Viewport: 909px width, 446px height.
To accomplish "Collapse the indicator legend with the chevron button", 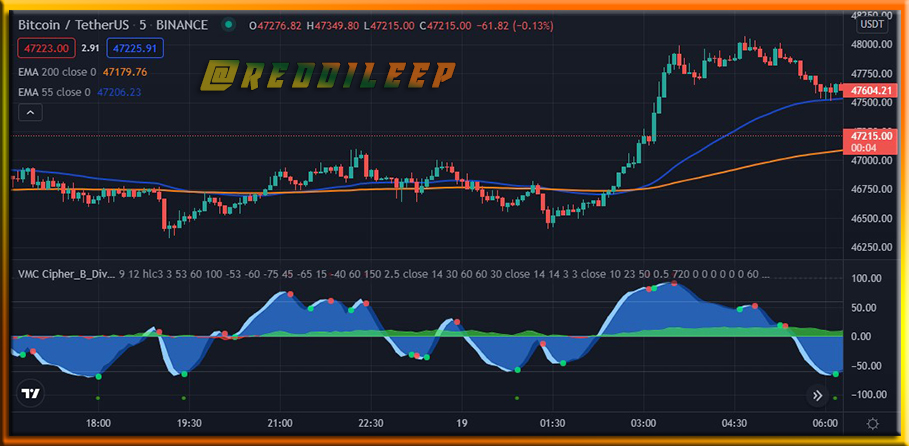I will pos(31,113).
